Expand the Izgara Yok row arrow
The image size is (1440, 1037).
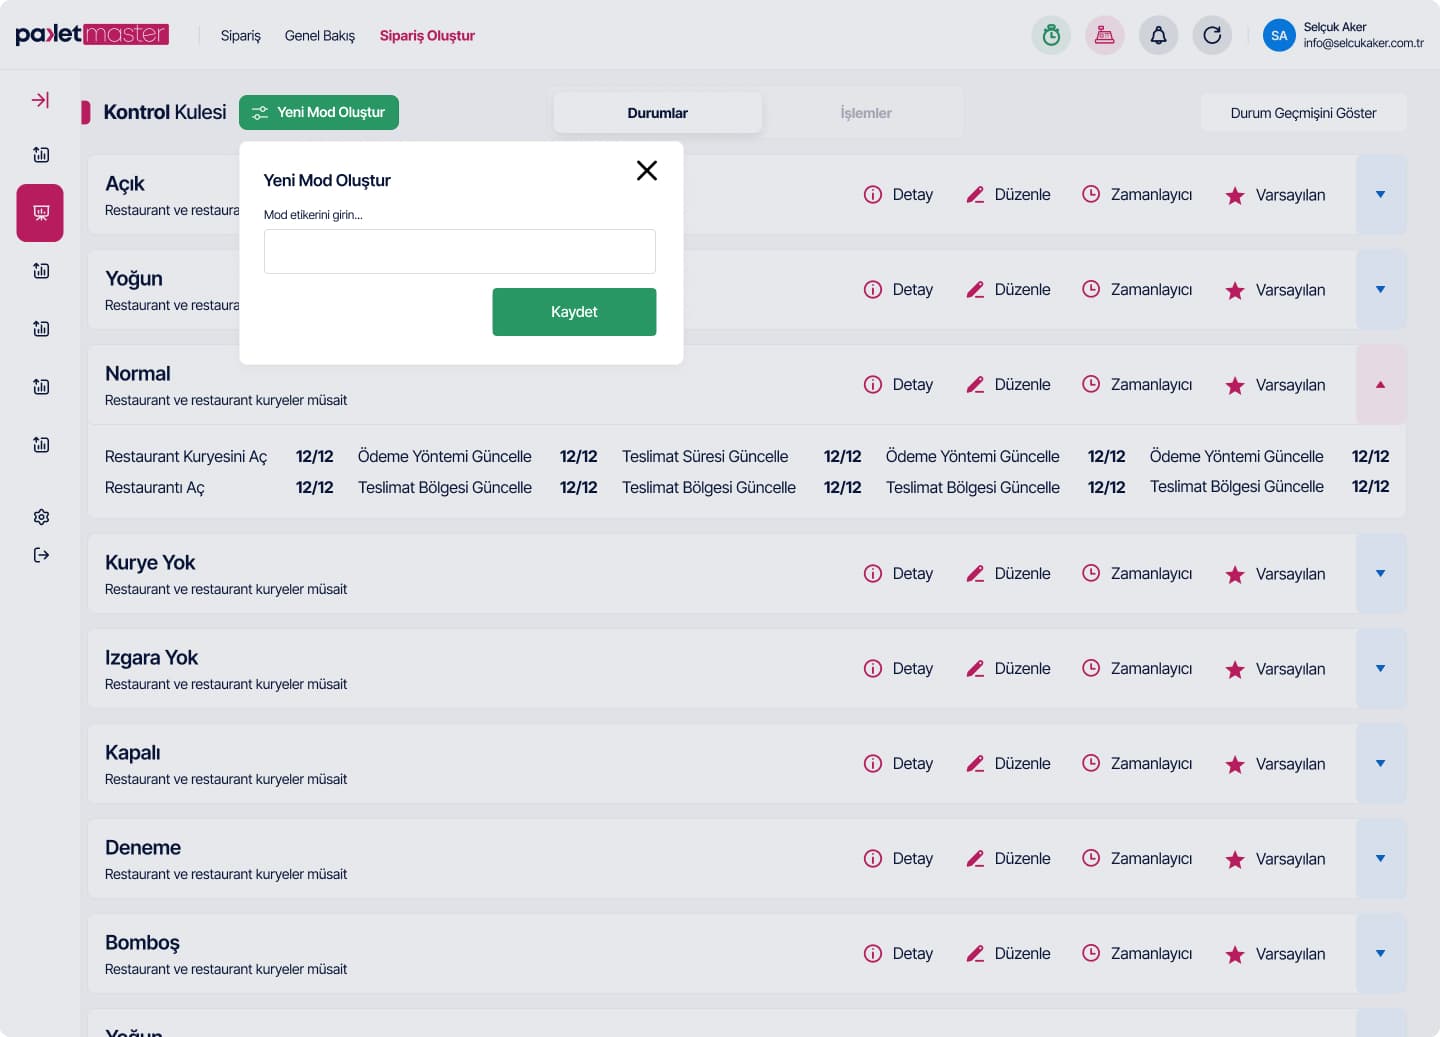click(1381, 668)
